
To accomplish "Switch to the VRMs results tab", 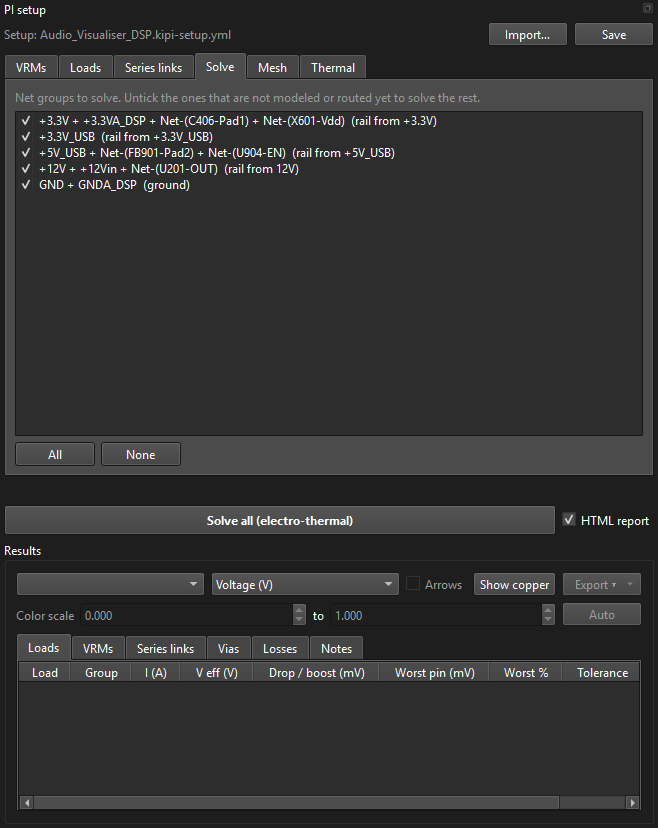I will pos(98,648).
